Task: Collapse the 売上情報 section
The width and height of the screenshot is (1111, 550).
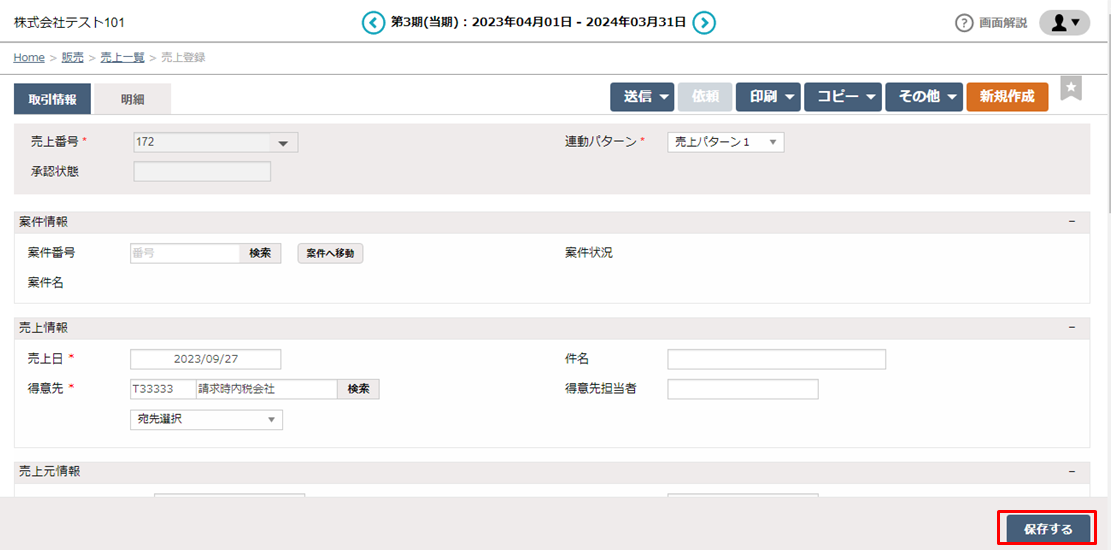Action: (1071, 328)
